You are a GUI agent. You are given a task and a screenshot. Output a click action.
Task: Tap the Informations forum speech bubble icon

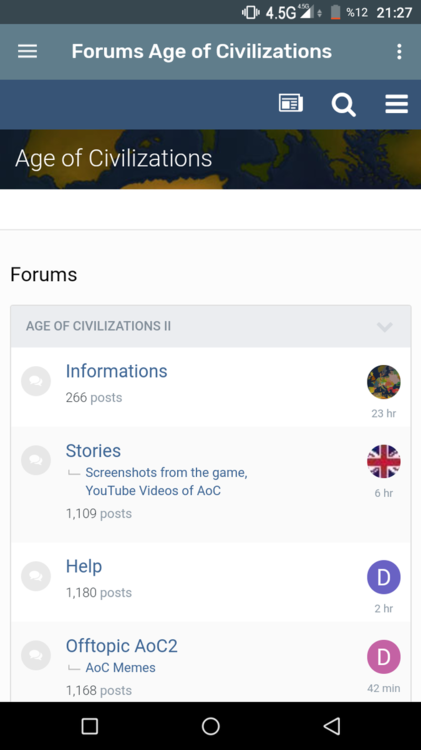tap(36, 381)
